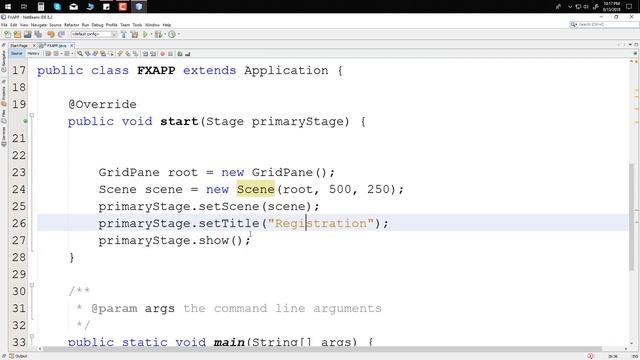This screenshot has height=360, width=640.
Task: Switch to Source editor view
Action: (17, 53)
